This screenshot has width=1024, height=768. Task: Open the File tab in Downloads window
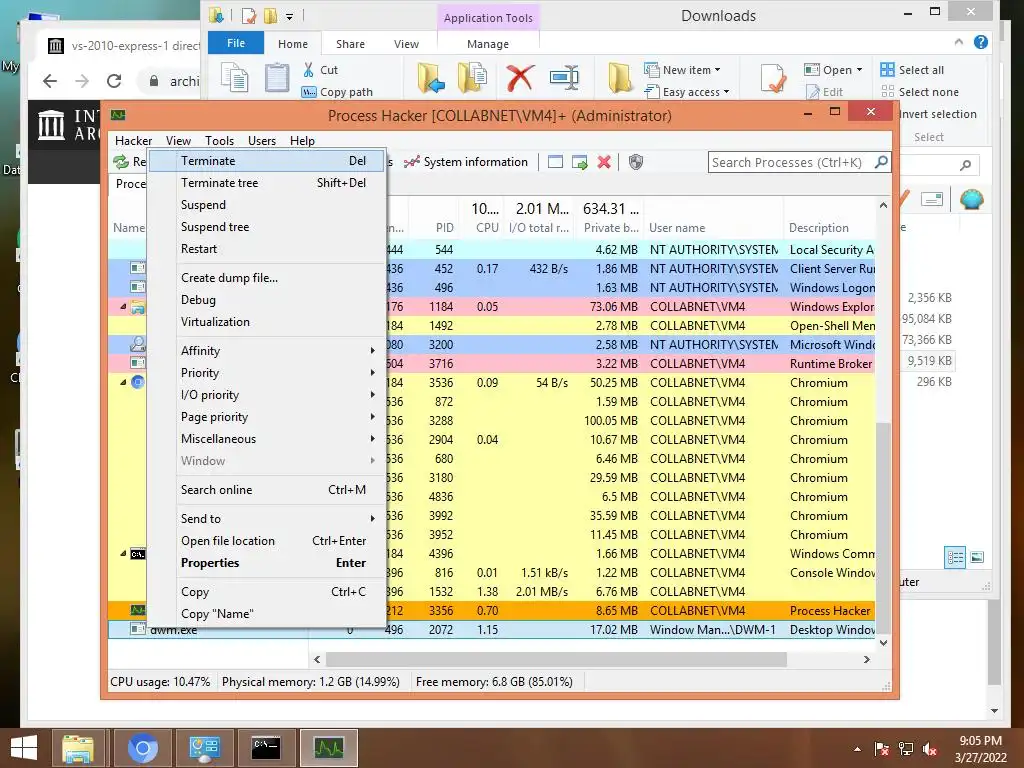[x=236, y=43]
